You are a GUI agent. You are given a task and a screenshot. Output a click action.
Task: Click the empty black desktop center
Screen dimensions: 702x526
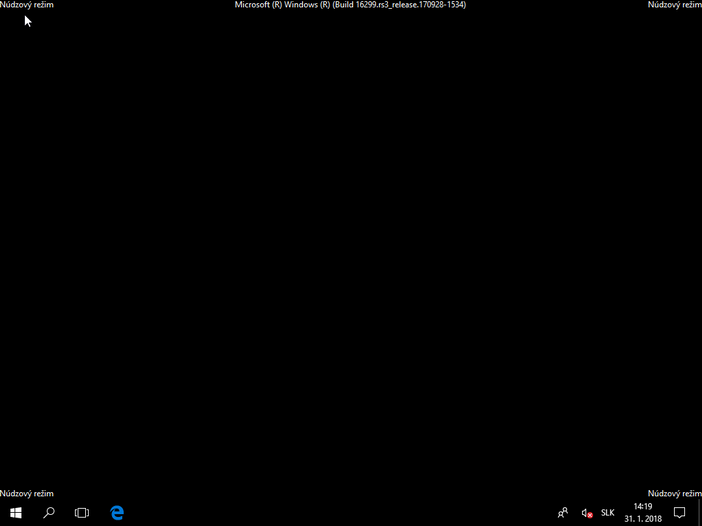[351, 250]
